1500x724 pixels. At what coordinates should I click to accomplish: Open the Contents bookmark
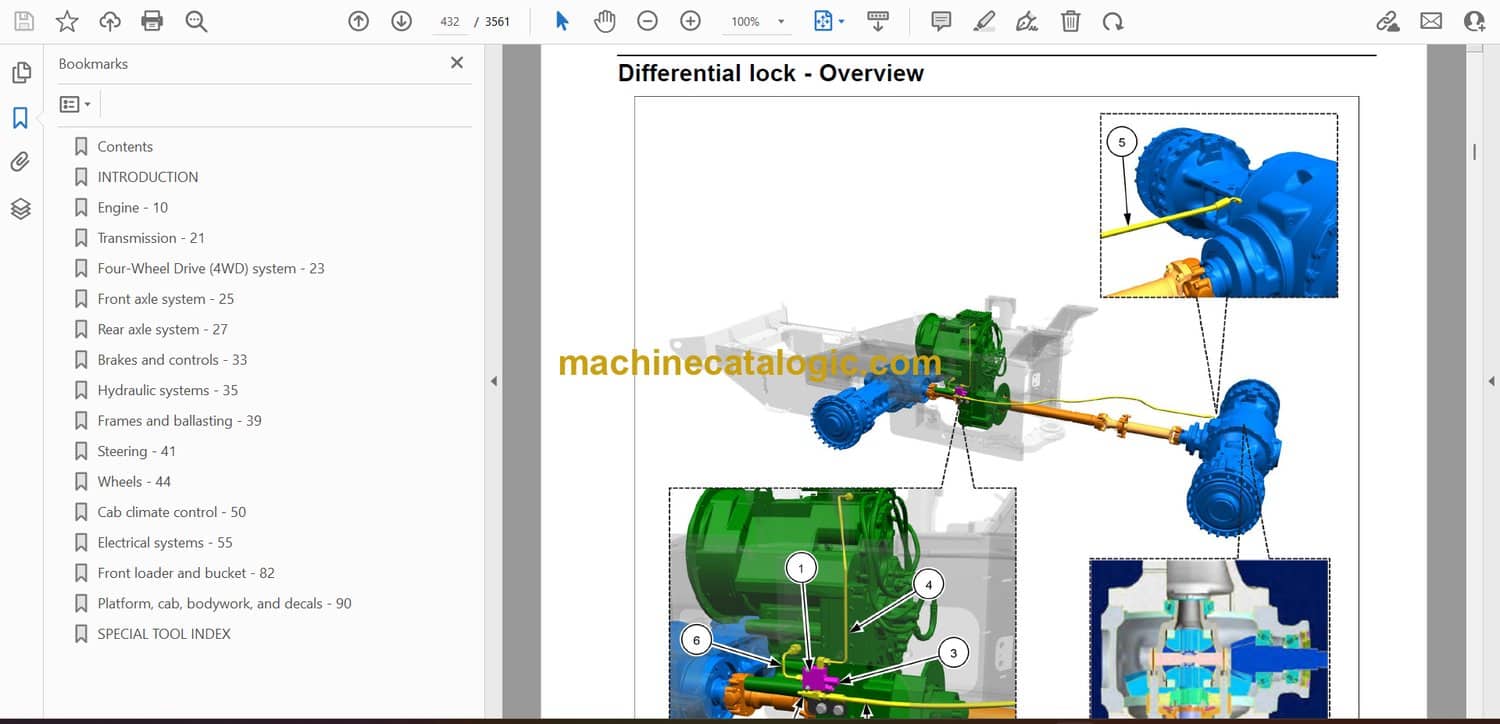pyautogui.click(x=125, y=146)
